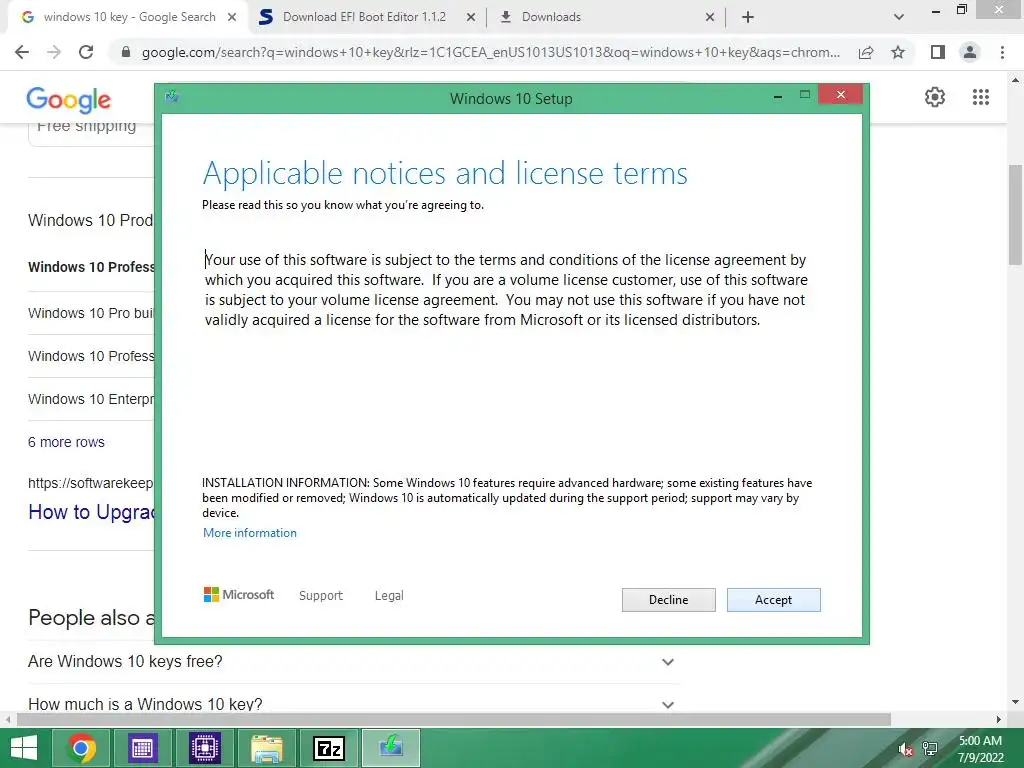This screenshot has height=768, width=1024.
Task: Open Chrome from the taskbar
Action: [x=82, y=748]
